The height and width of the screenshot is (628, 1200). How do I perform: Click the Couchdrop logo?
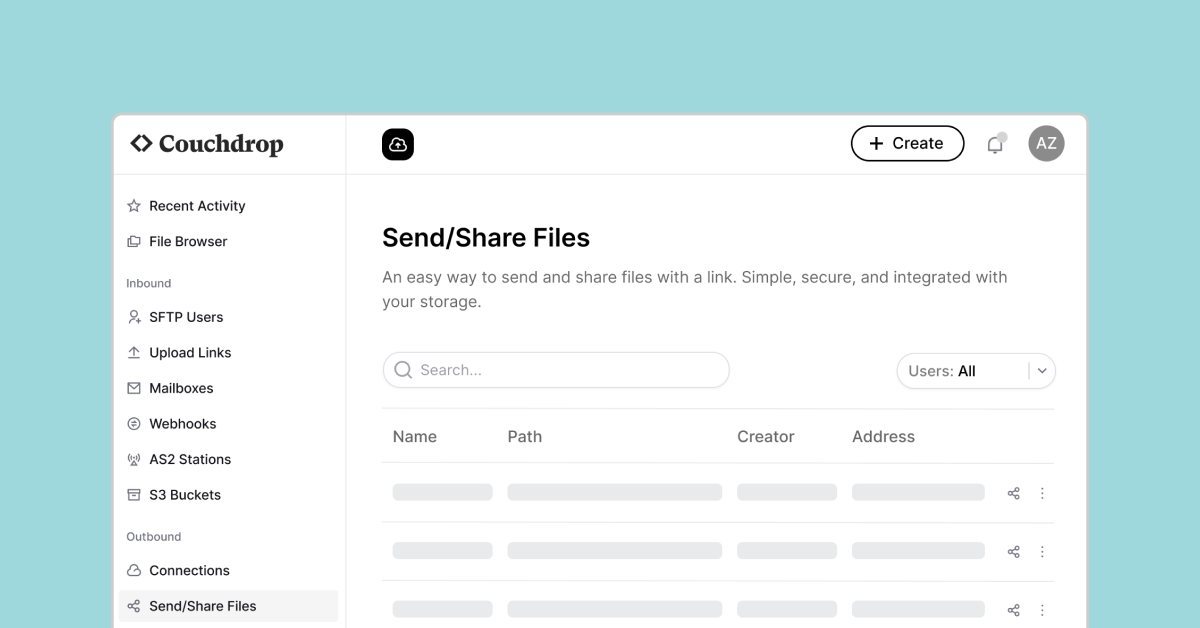point(207,144)
